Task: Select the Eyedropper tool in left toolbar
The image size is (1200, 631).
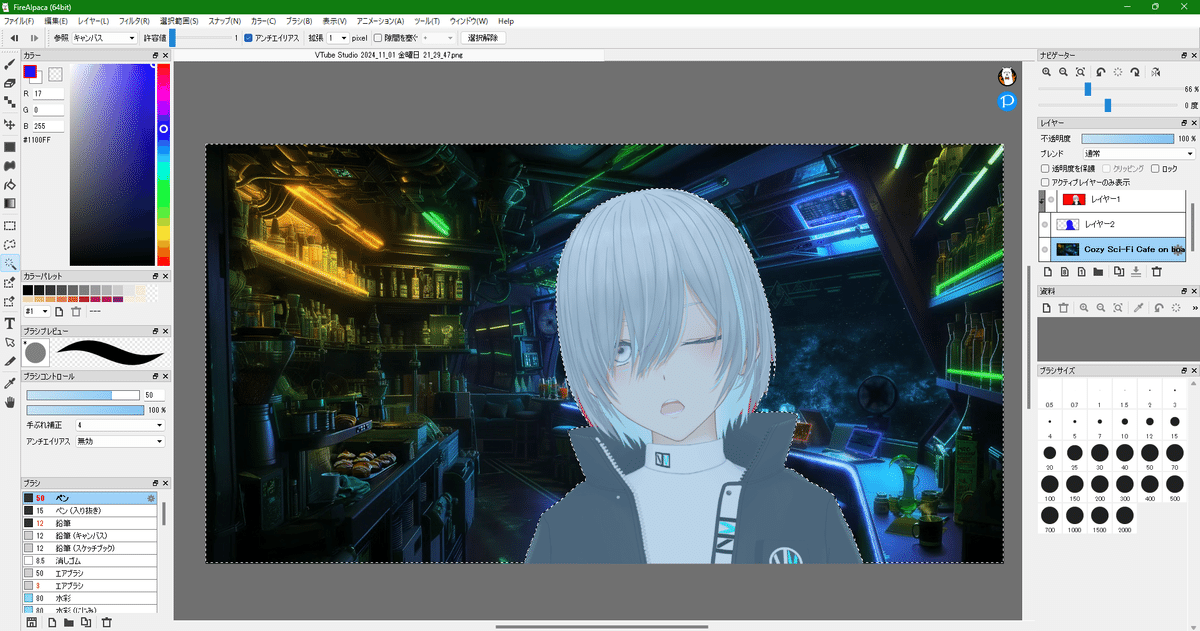Action: pyautogui.click(x=10, y=383)
